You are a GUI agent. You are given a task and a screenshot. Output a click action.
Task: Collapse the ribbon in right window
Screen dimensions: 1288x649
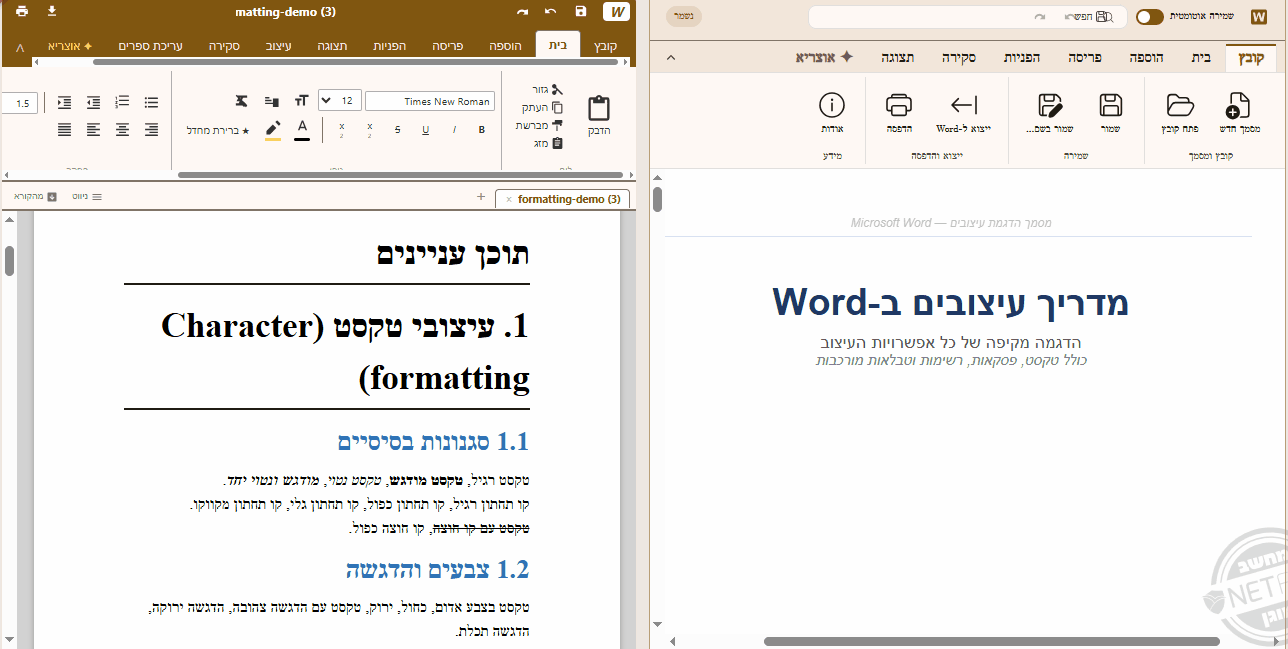[x=670, y=58]
